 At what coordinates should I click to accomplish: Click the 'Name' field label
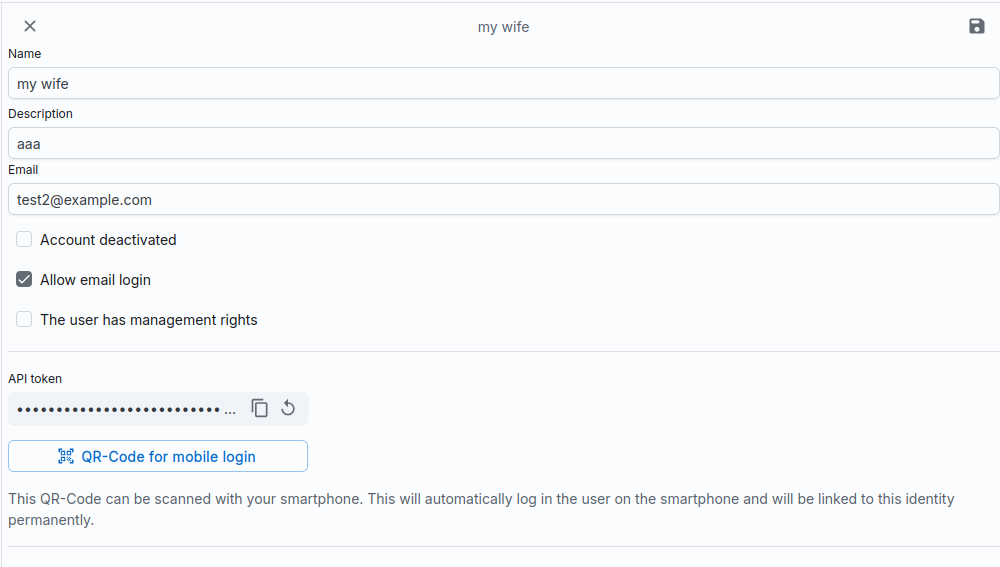25,54
